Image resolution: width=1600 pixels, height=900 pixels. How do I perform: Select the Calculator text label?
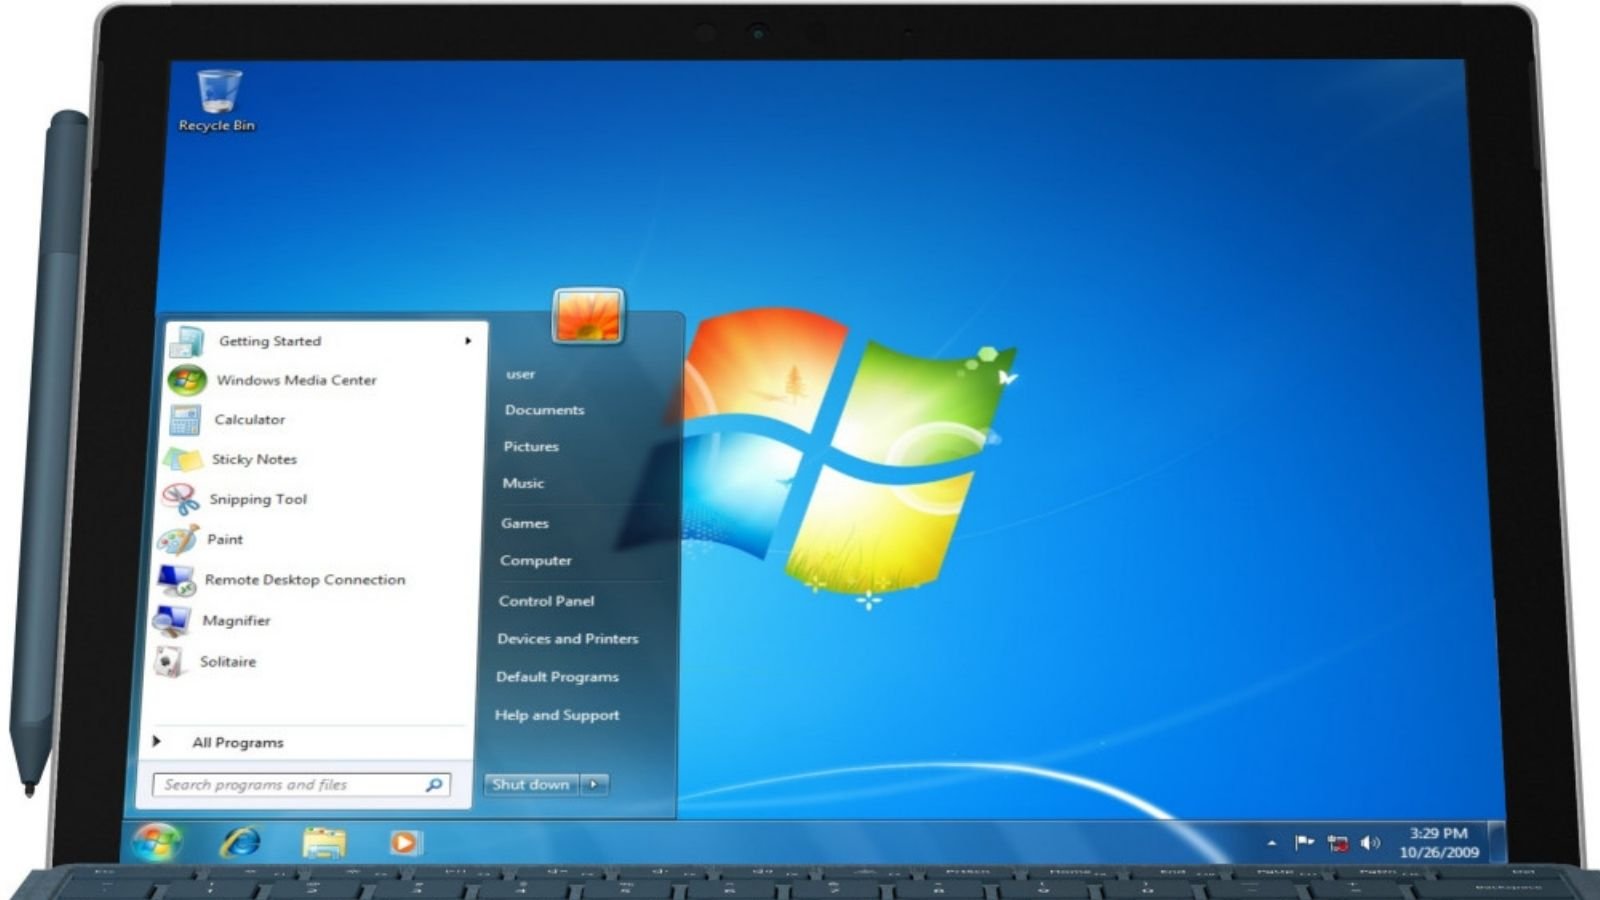[x=249, y=420]
